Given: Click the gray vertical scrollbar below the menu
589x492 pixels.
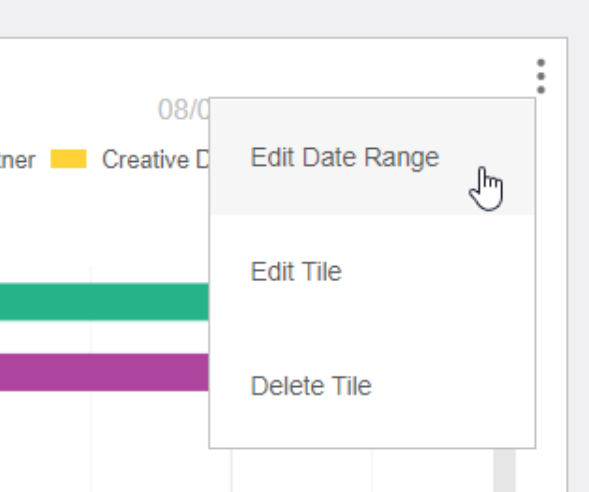Looking at the screenshot, I should (x=504, y=470).
